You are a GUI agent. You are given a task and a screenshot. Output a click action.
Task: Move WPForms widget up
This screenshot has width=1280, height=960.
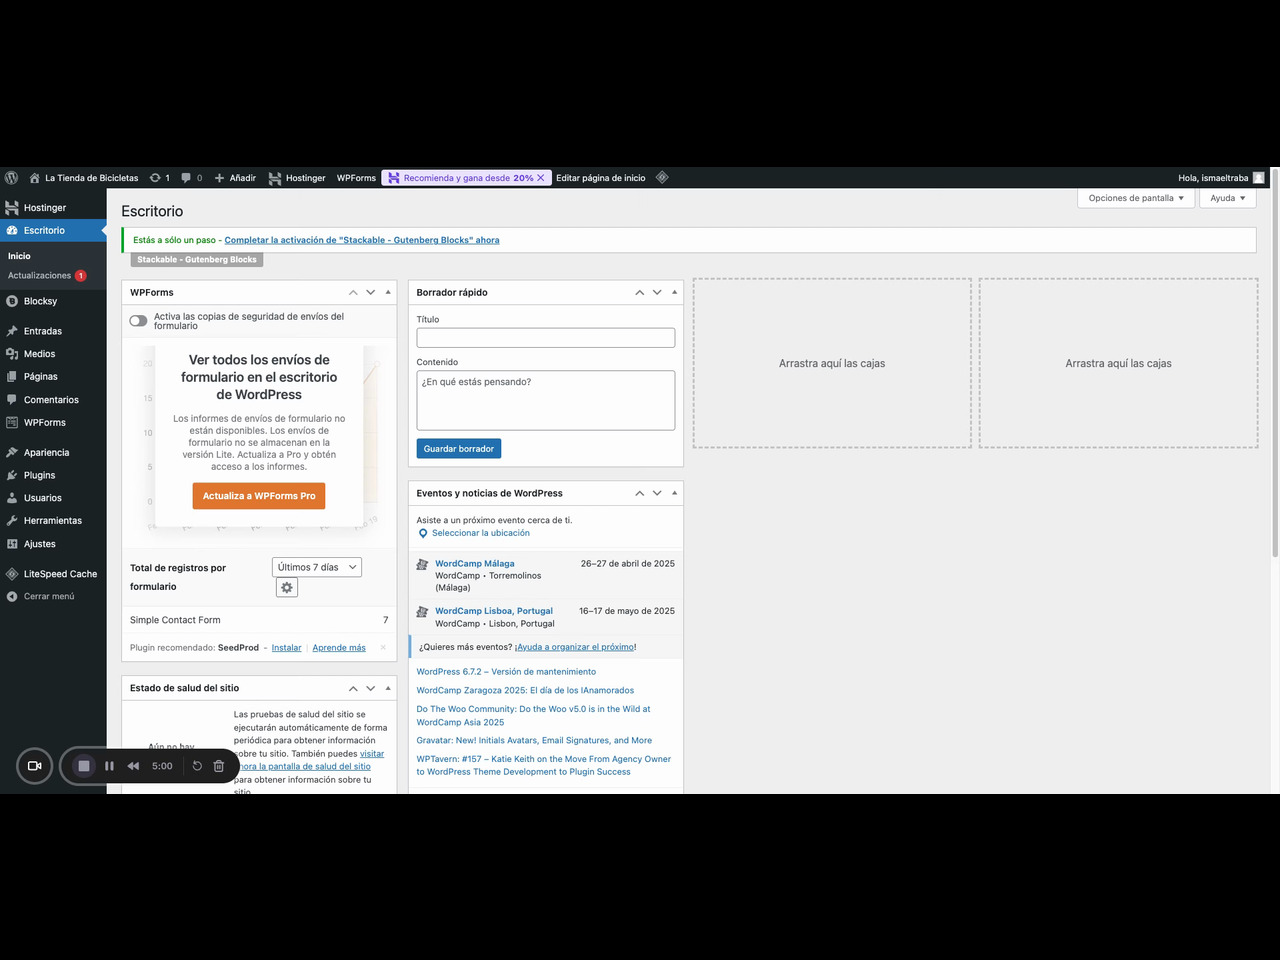click(353, 292)
